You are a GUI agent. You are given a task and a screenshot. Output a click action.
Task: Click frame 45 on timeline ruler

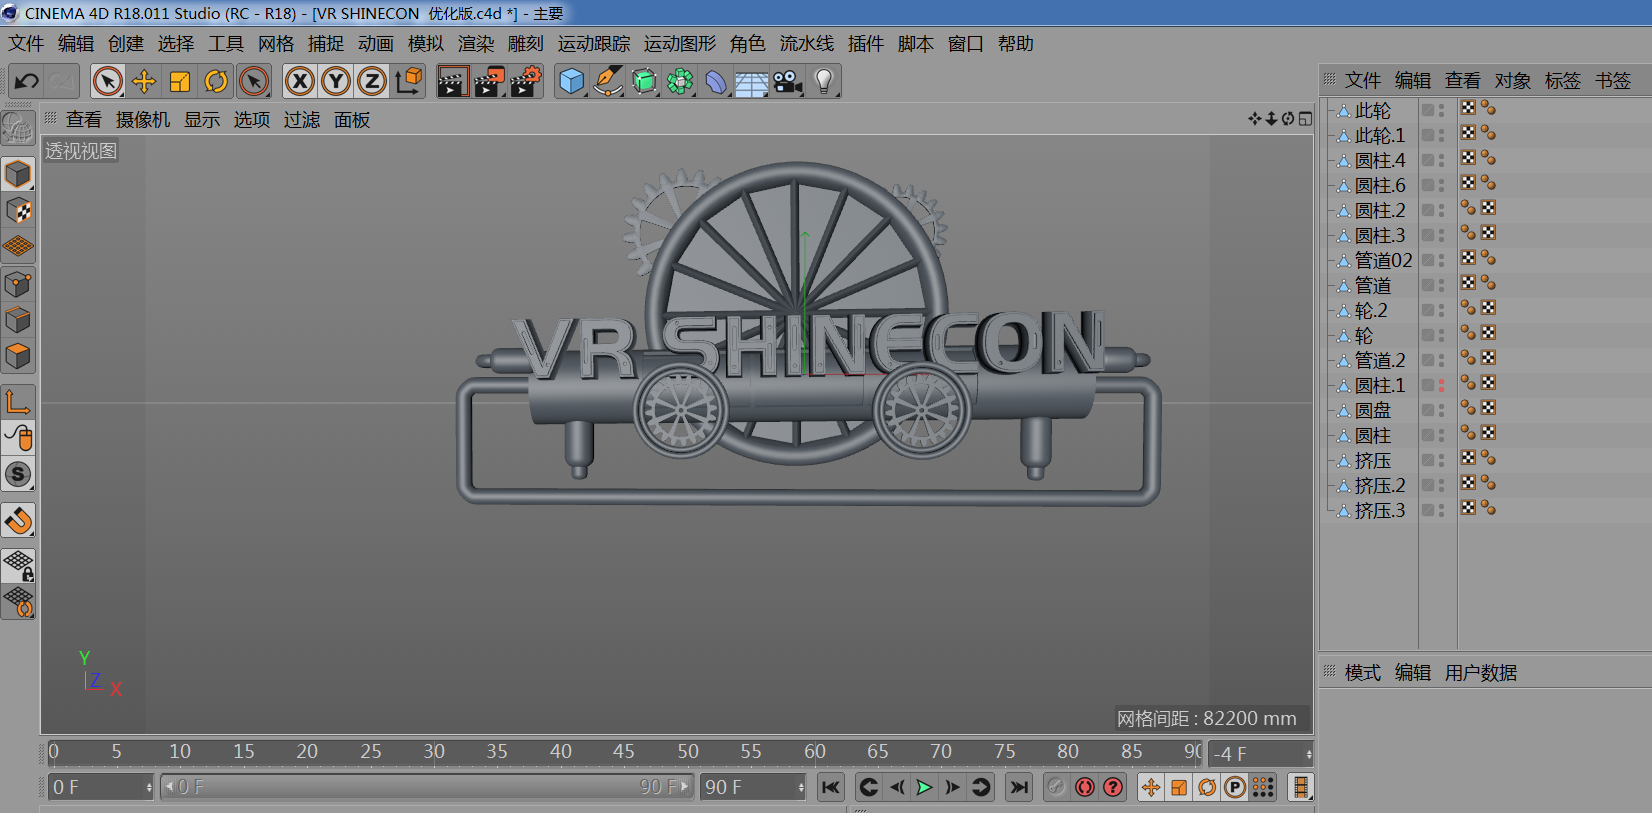(624, 751)
